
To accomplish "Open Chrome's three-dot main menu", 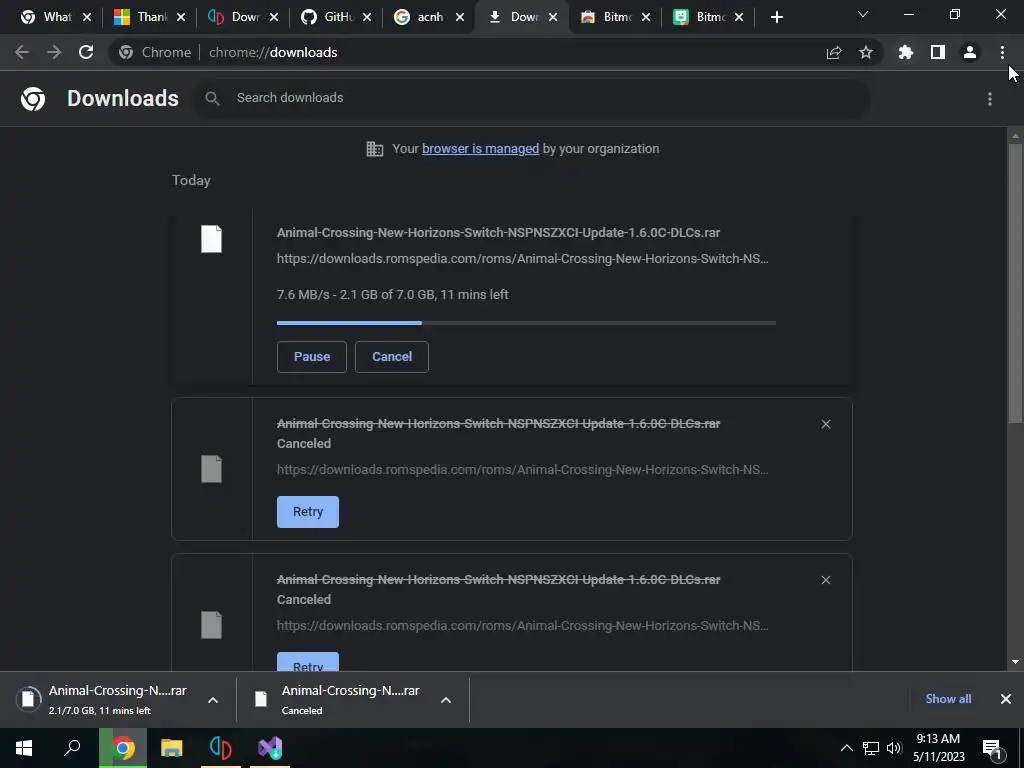I will point(1002,52).
